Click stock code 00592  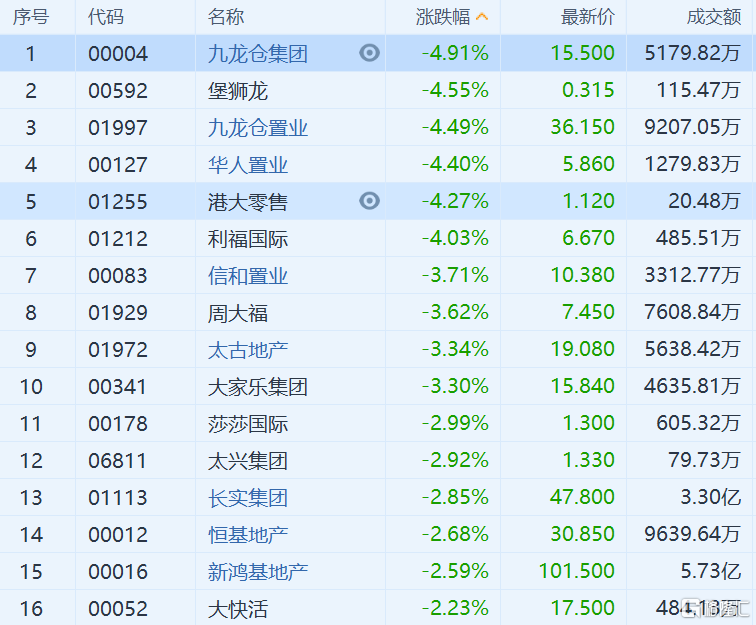(118, 91)
